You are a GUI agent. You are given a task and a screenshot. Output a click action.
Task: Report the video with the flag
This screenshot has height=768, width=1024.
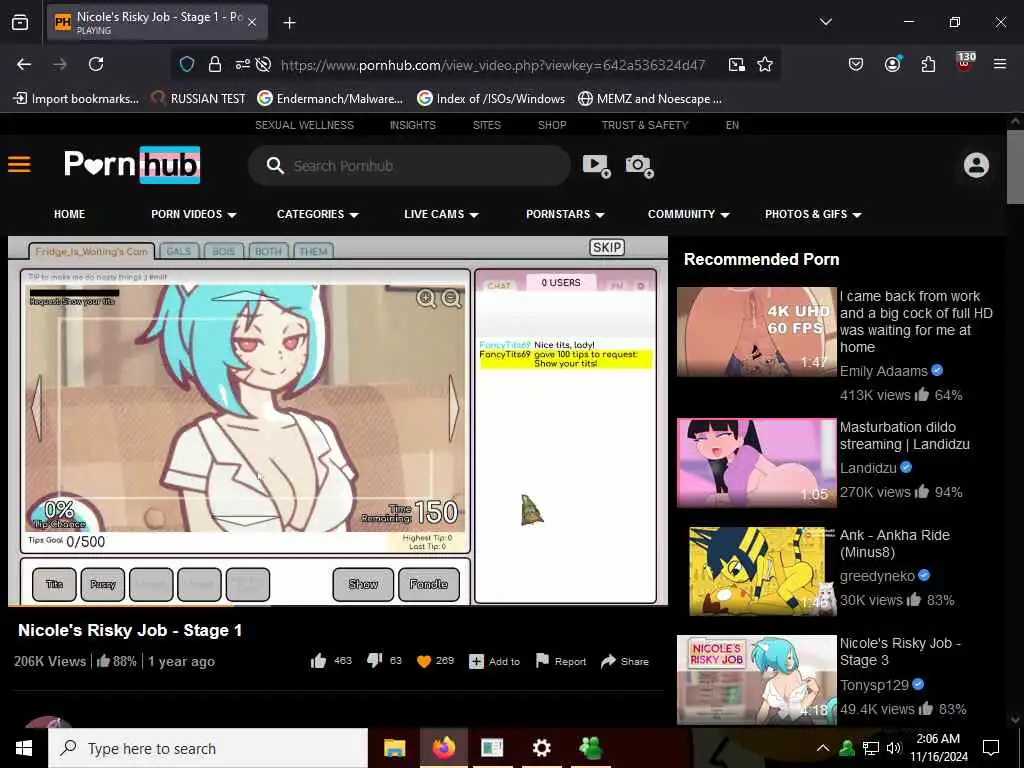tap(560, 661)
